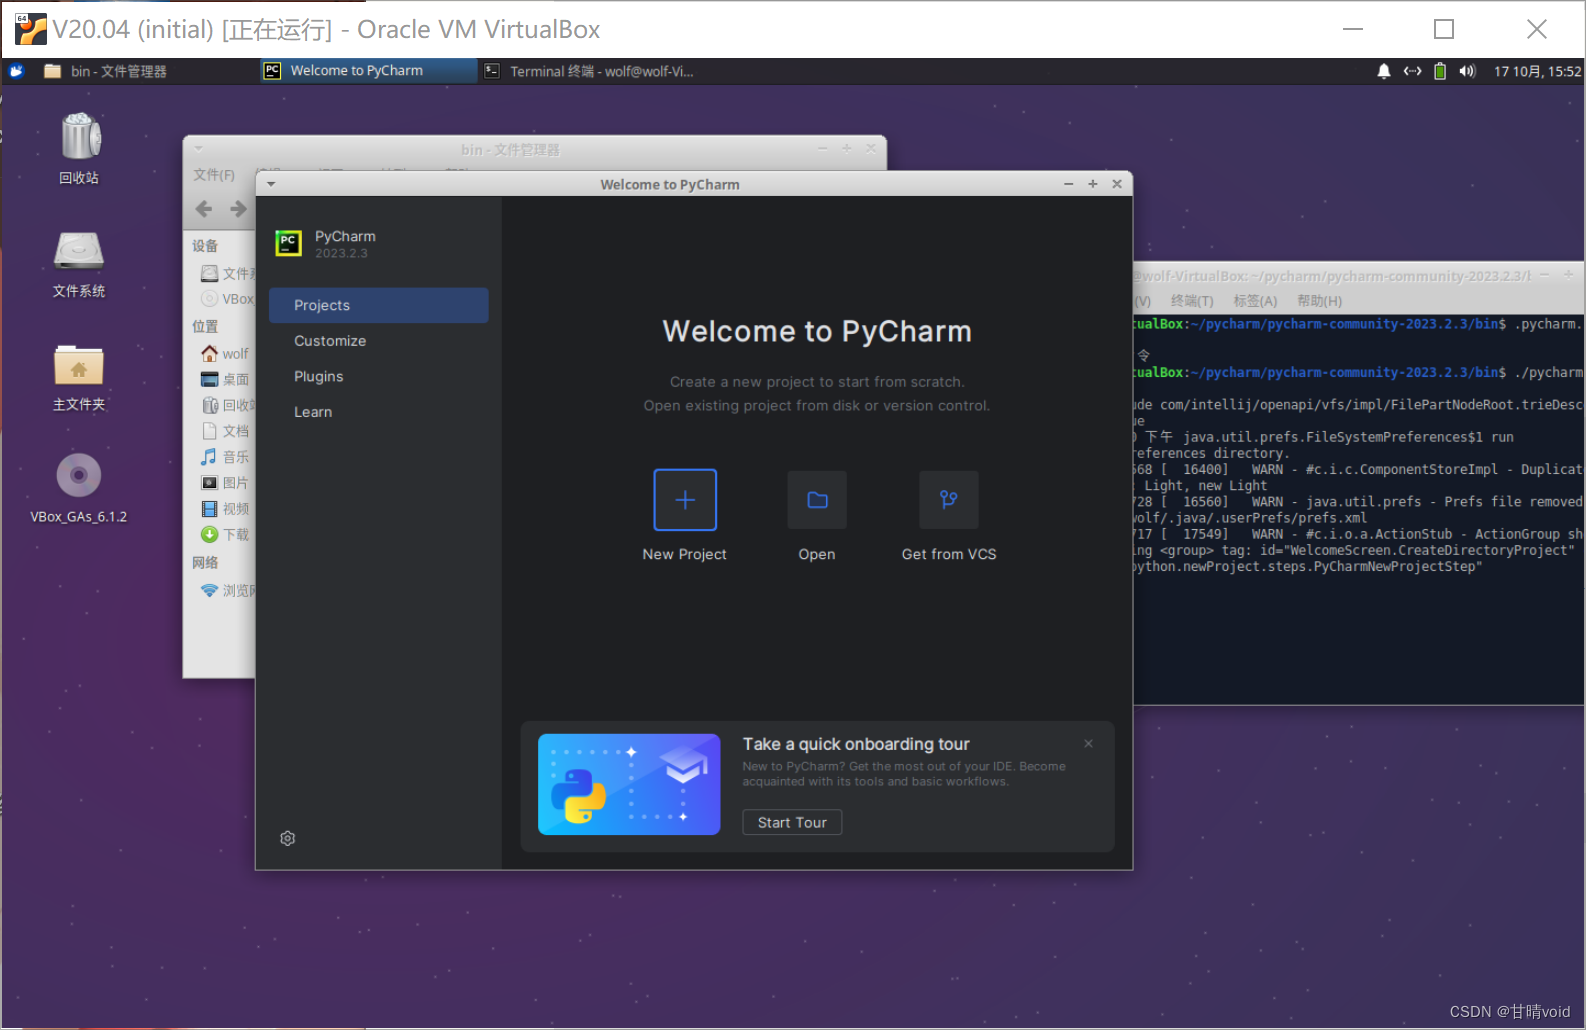Select 桌面 in file manager sidebar
Viewport: 1586px width, 1030px height.
pyautogui.click(x=225, y=380)
